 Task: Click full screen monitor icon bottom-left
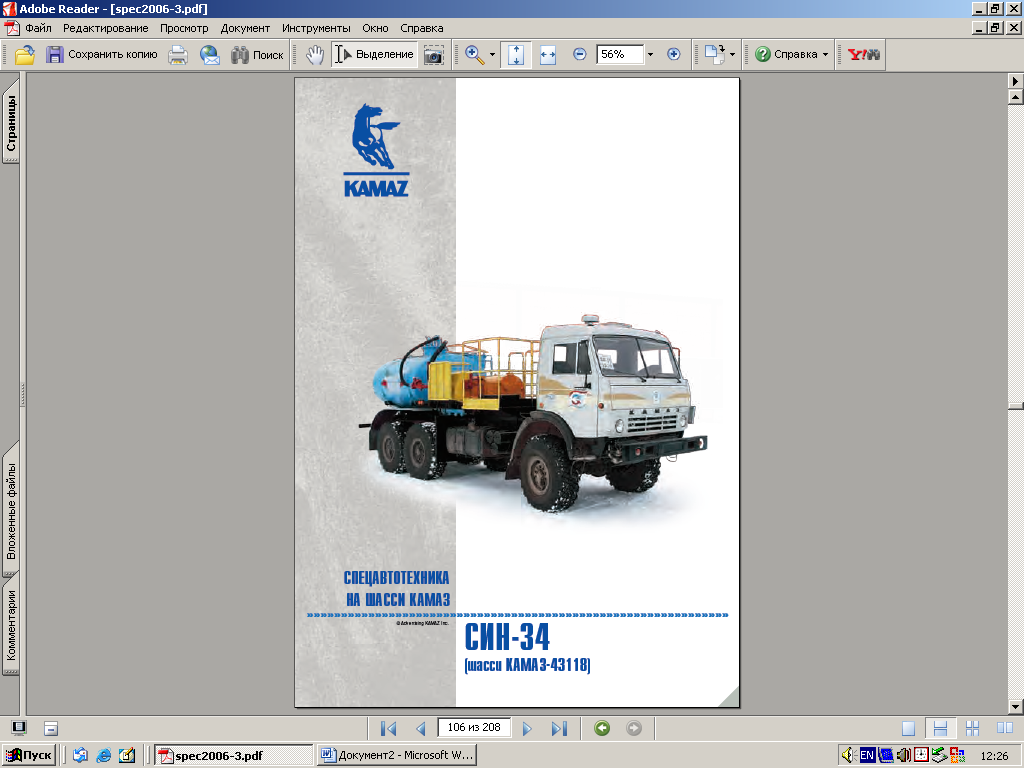coord(19,728)
